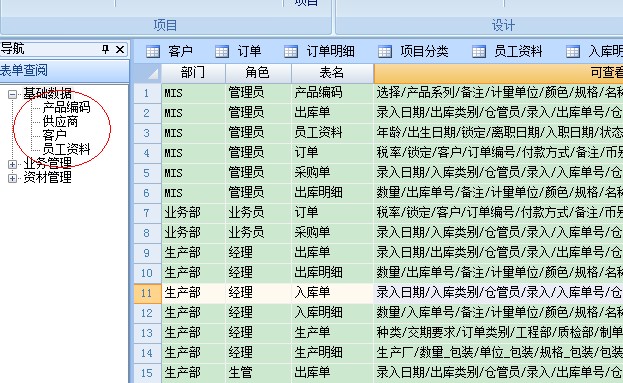Click the 角色 column header
The width and height of the screenshot is (623, 383).
pyautogui.click(x=258, y=73)
